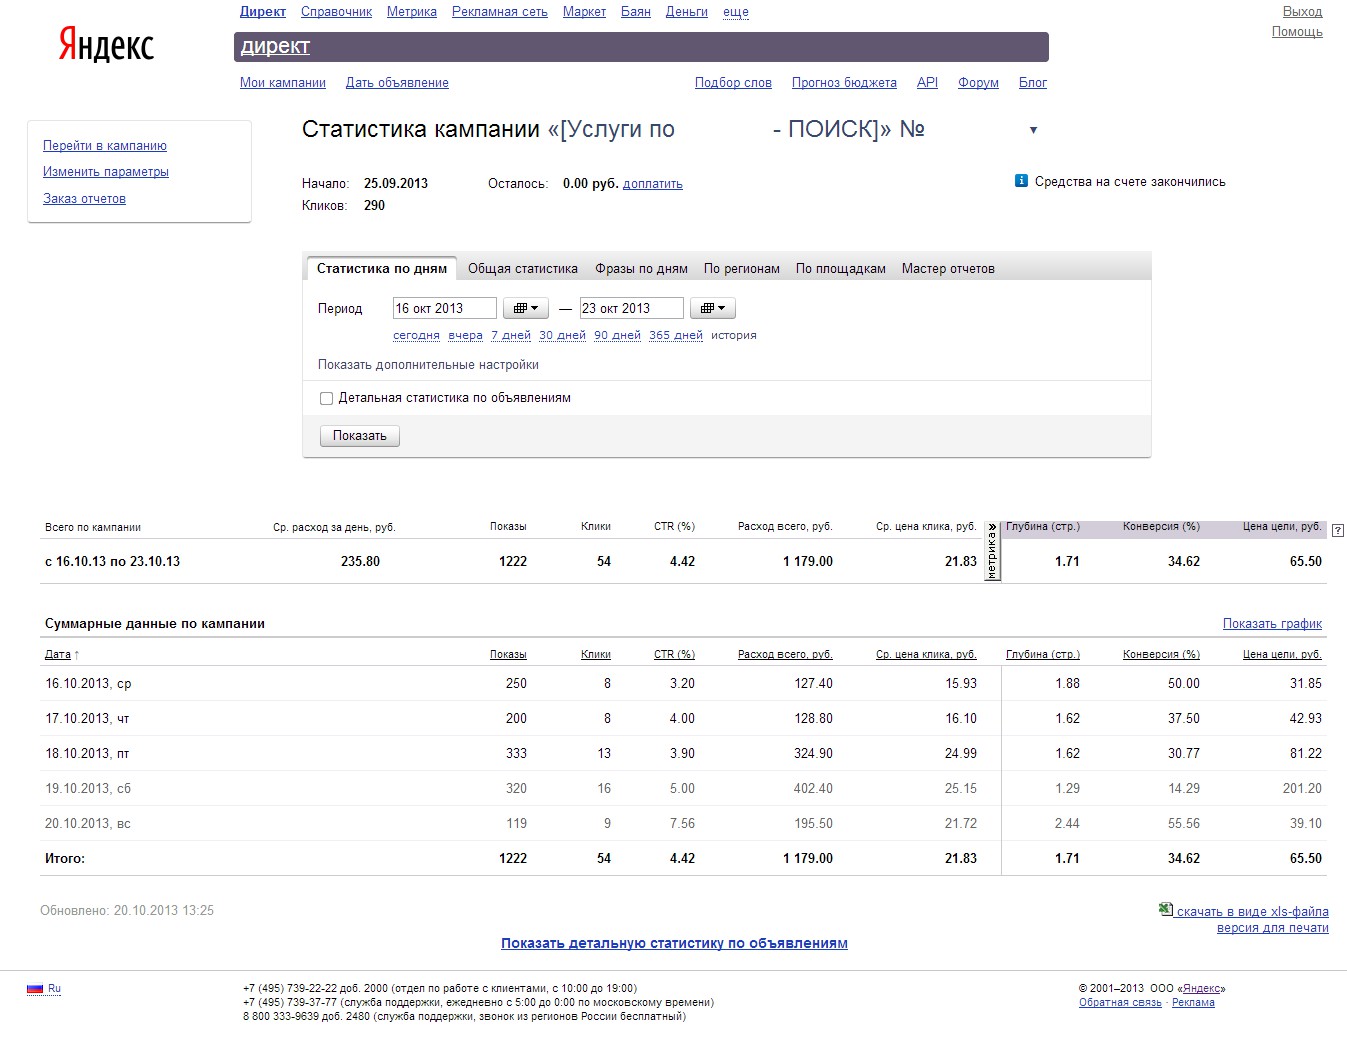The image size is (1347, 1040).
Task: Open Мои кампании link
Action: click(283, 83)
